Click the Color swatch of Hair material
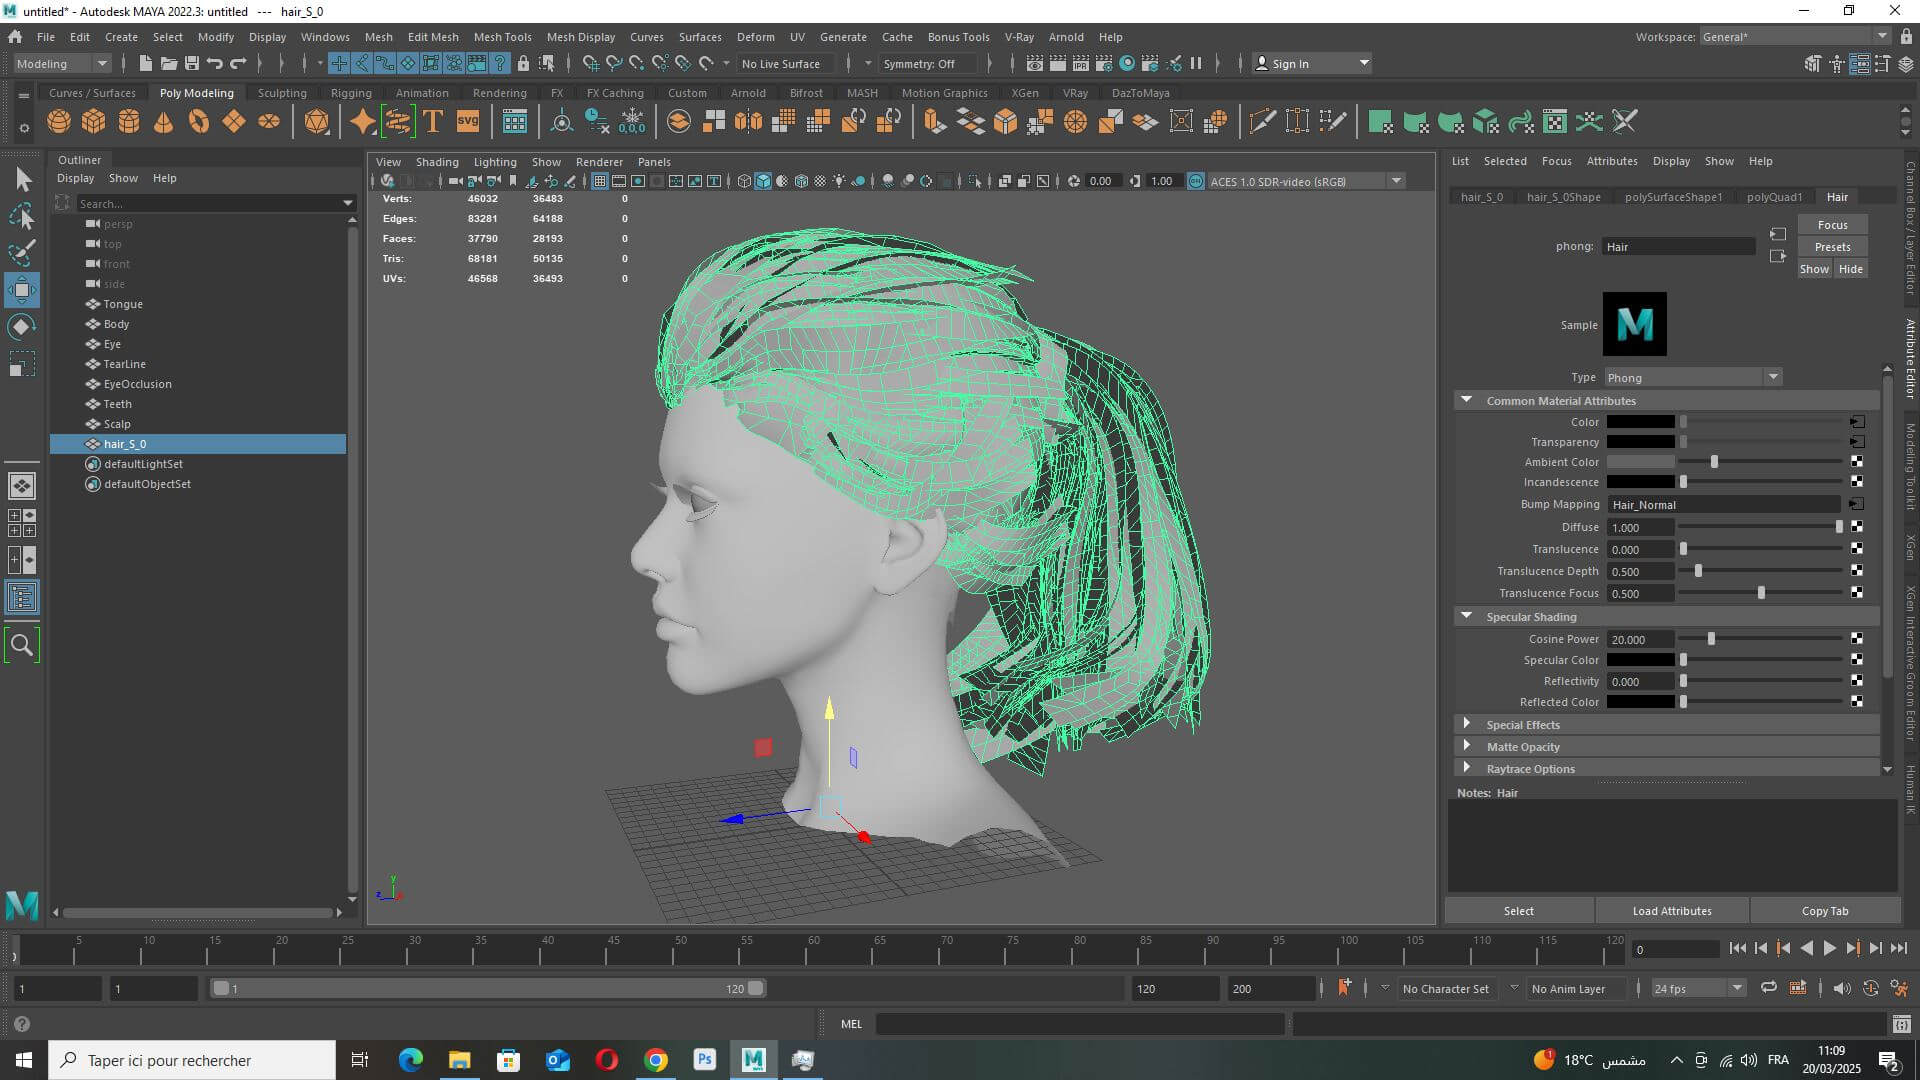The image size is (1920, 1080). (1640, 422)
